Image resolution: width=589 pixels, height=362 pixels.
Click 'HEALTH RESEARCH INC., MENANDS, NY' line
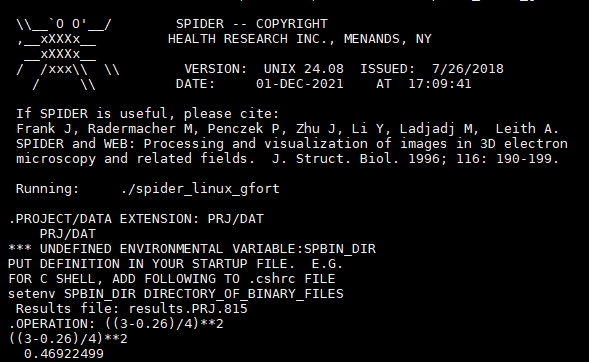pos(300,39)
